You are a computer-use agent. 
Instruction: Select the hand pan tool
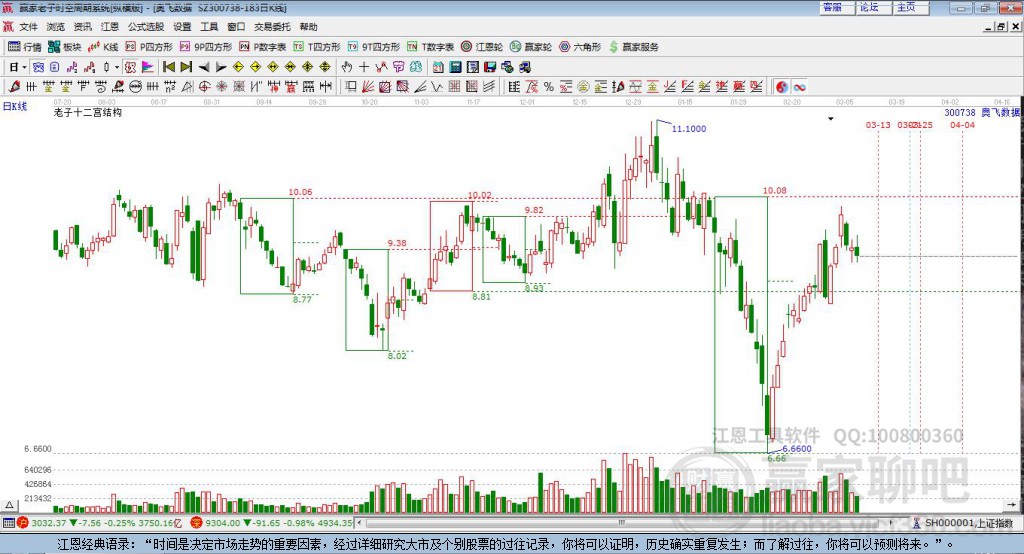[x=347, y=67]
